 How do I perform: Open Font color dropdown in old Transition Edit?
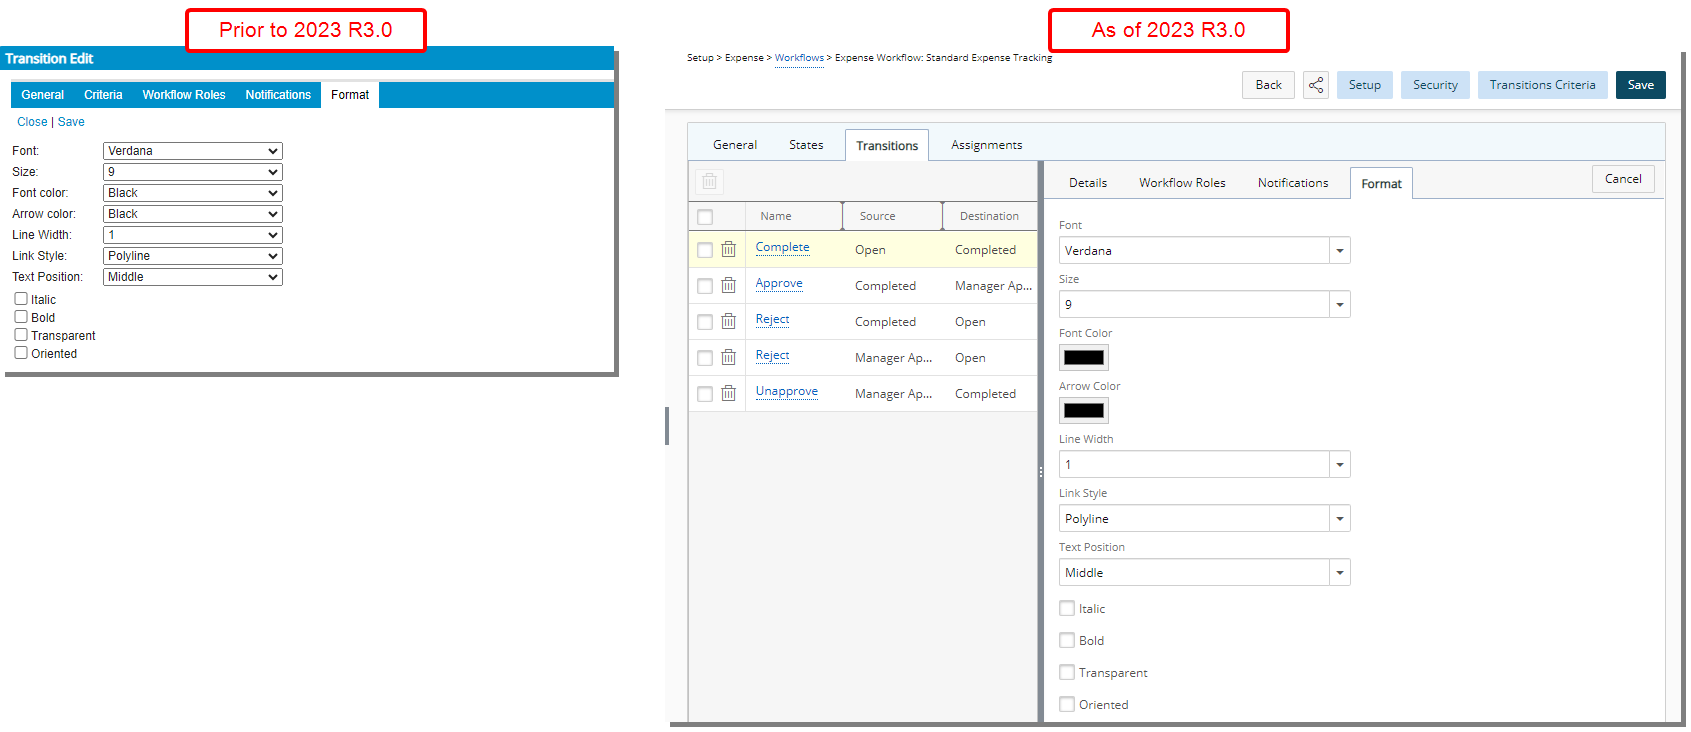click(193, 193)
